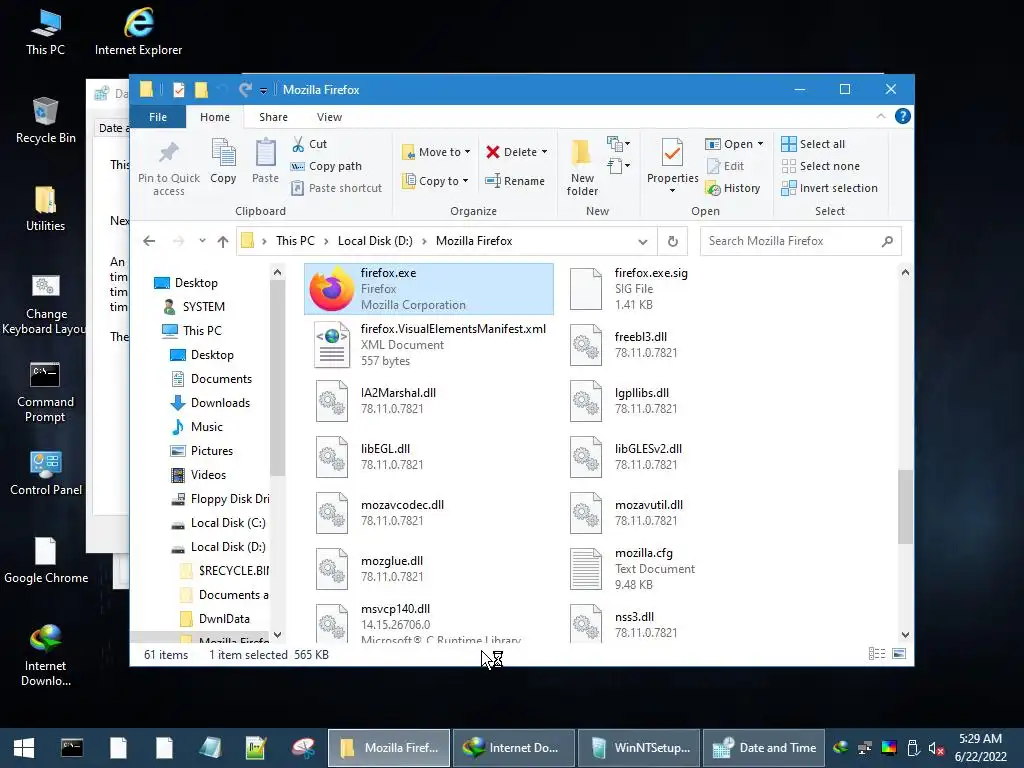Switch to the View tab

(x=329, y=117)
